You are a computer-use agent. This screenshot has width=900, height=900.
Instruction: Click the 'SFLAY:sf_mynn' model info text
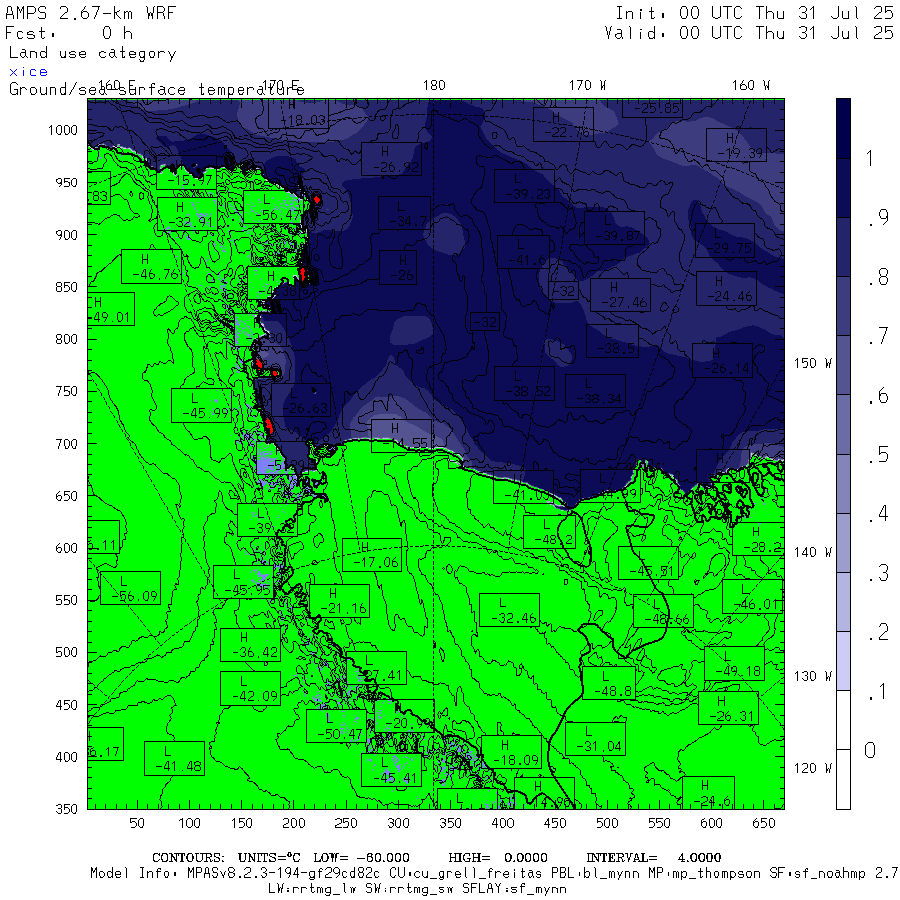(x=514, y=889)
